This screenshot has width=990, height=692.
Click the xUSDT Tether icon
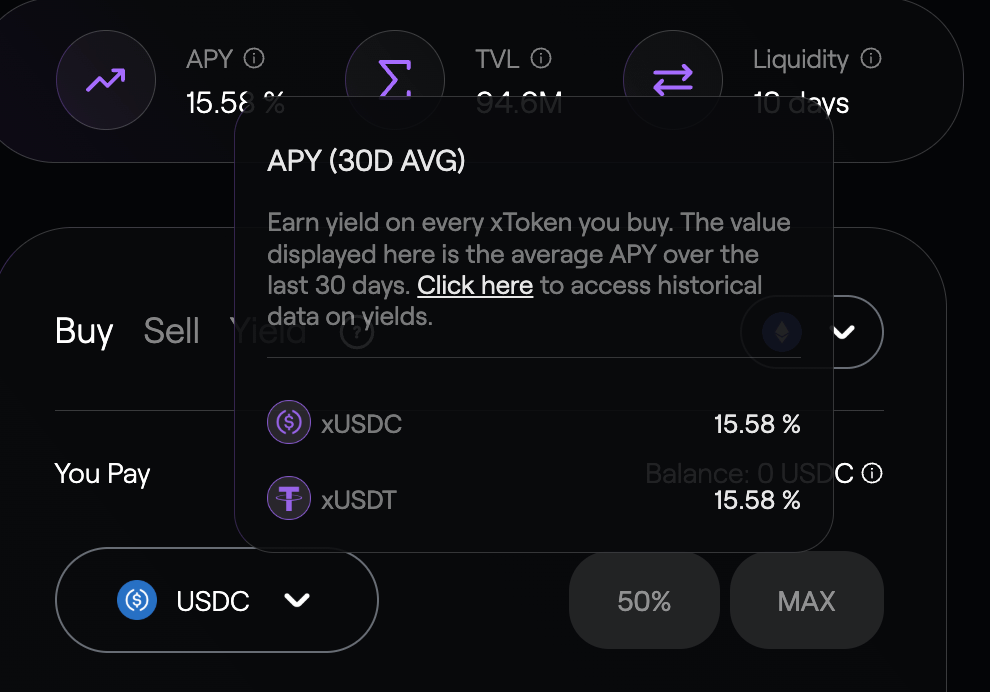point(289,498)
